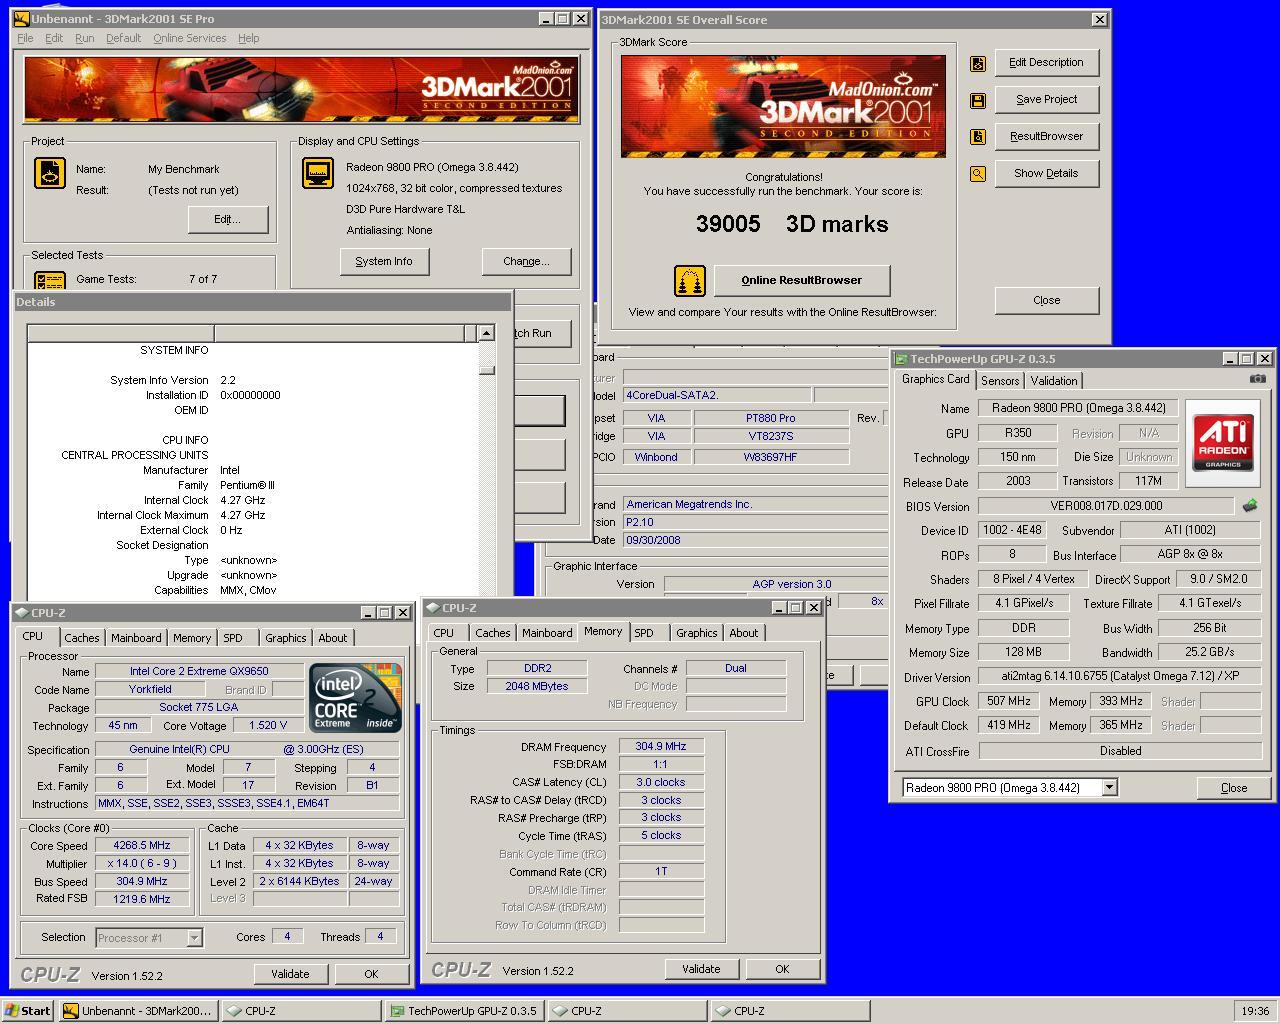Switch to Graphics tab in right CPU-Z
Viewport: 1280px width, 1024px height.
(x=697, y=633)
